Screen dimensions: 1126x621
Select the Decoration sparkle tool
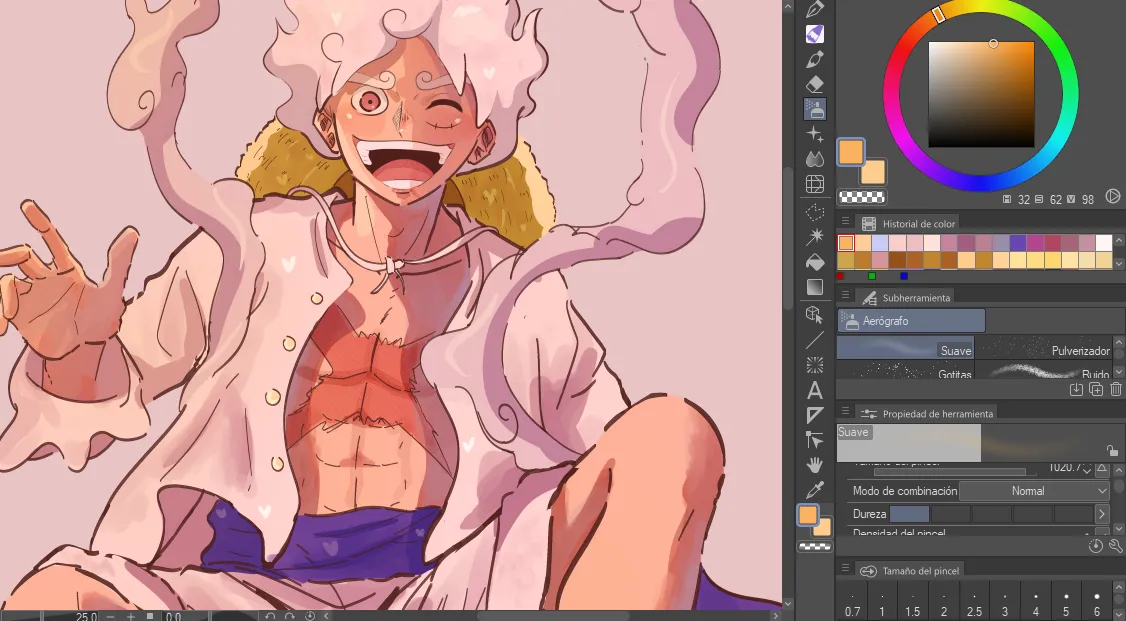[x=814, y=134]
